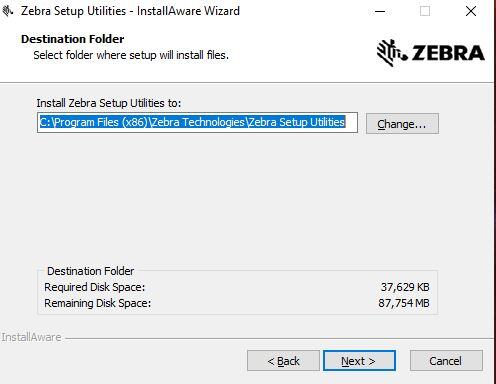Screen dimensions: 496x384
Task: Click the 'Destination Folder' bold heading
Action: 72,39
